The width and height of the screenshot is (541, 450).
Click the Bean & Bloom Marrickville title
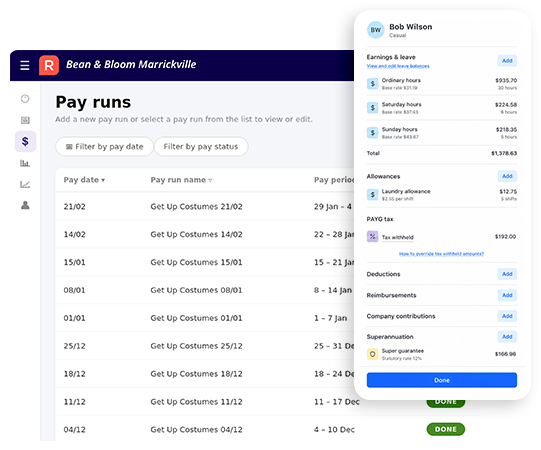click(131, 65)
